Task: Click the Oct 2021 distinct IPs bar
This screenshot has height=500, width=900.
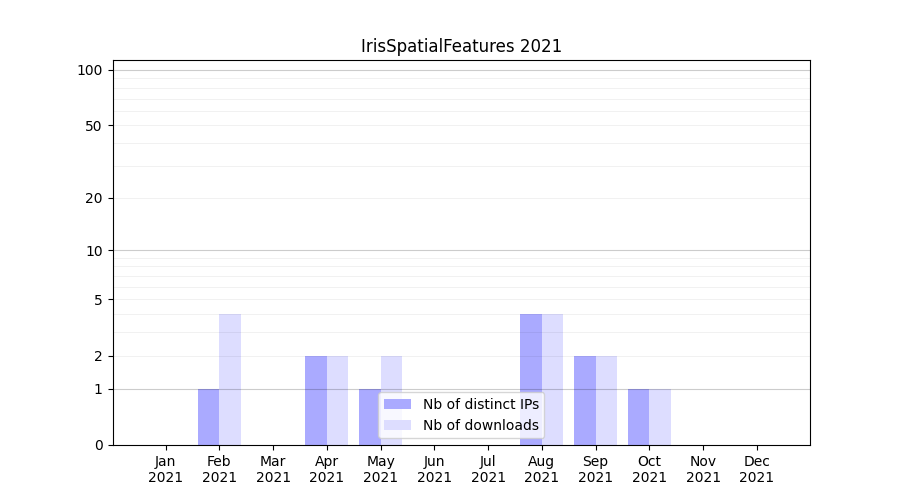Action: pos(639,417)
